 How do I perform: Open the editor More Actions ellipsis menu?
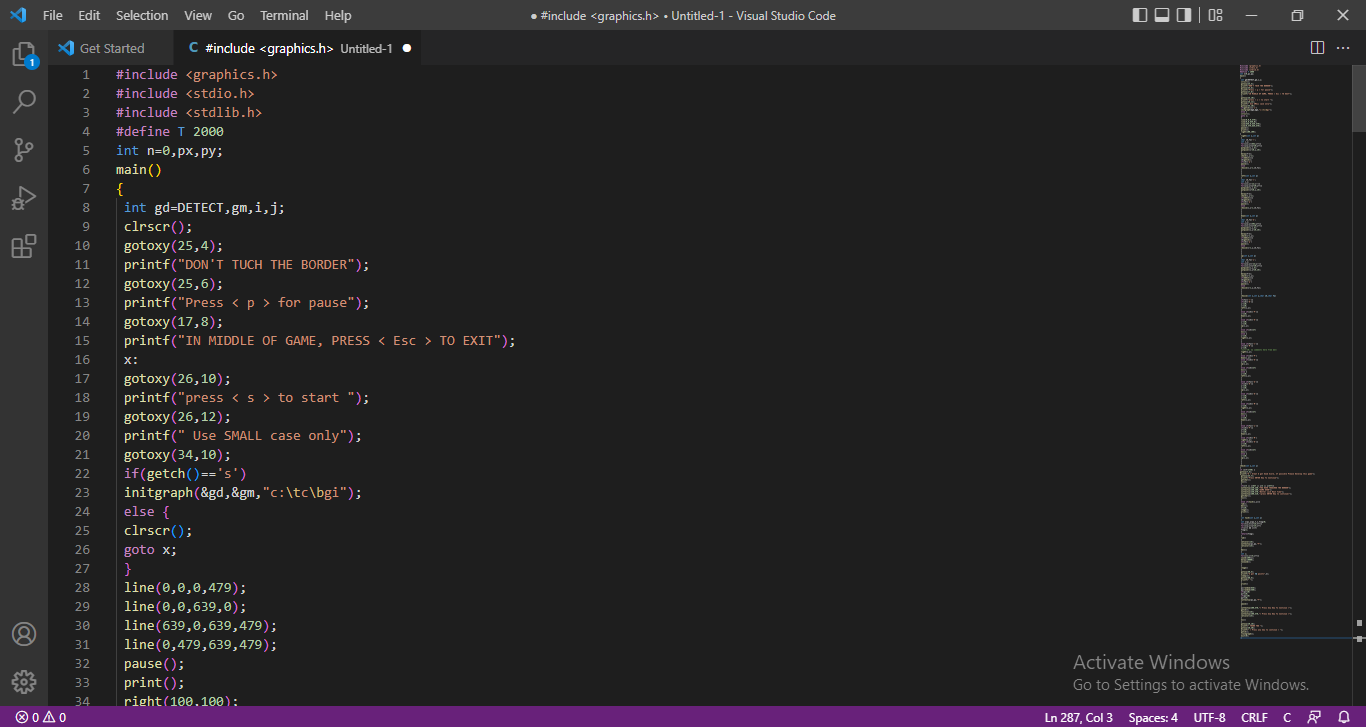1343,48
